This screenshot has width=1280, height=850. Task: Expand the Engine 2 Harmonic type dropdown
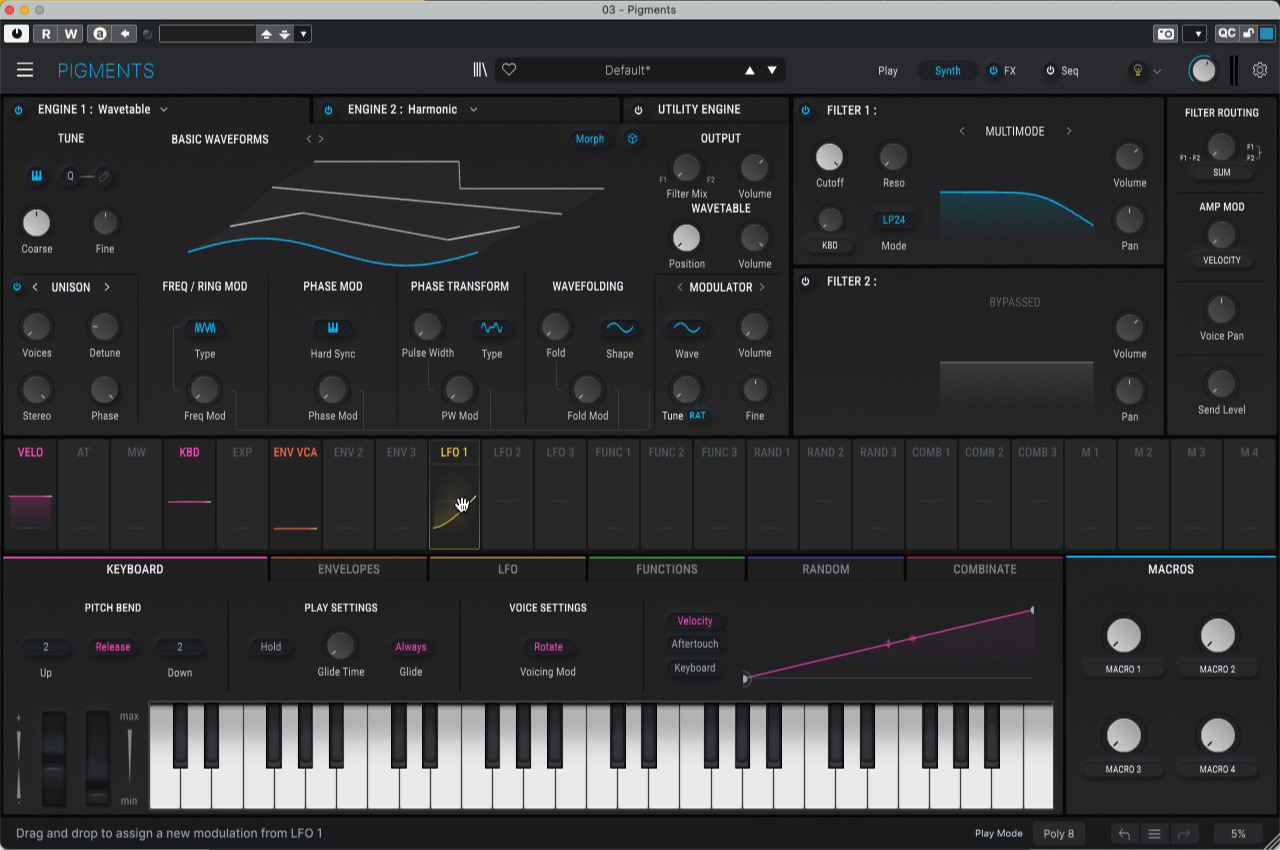coord(474,110)
